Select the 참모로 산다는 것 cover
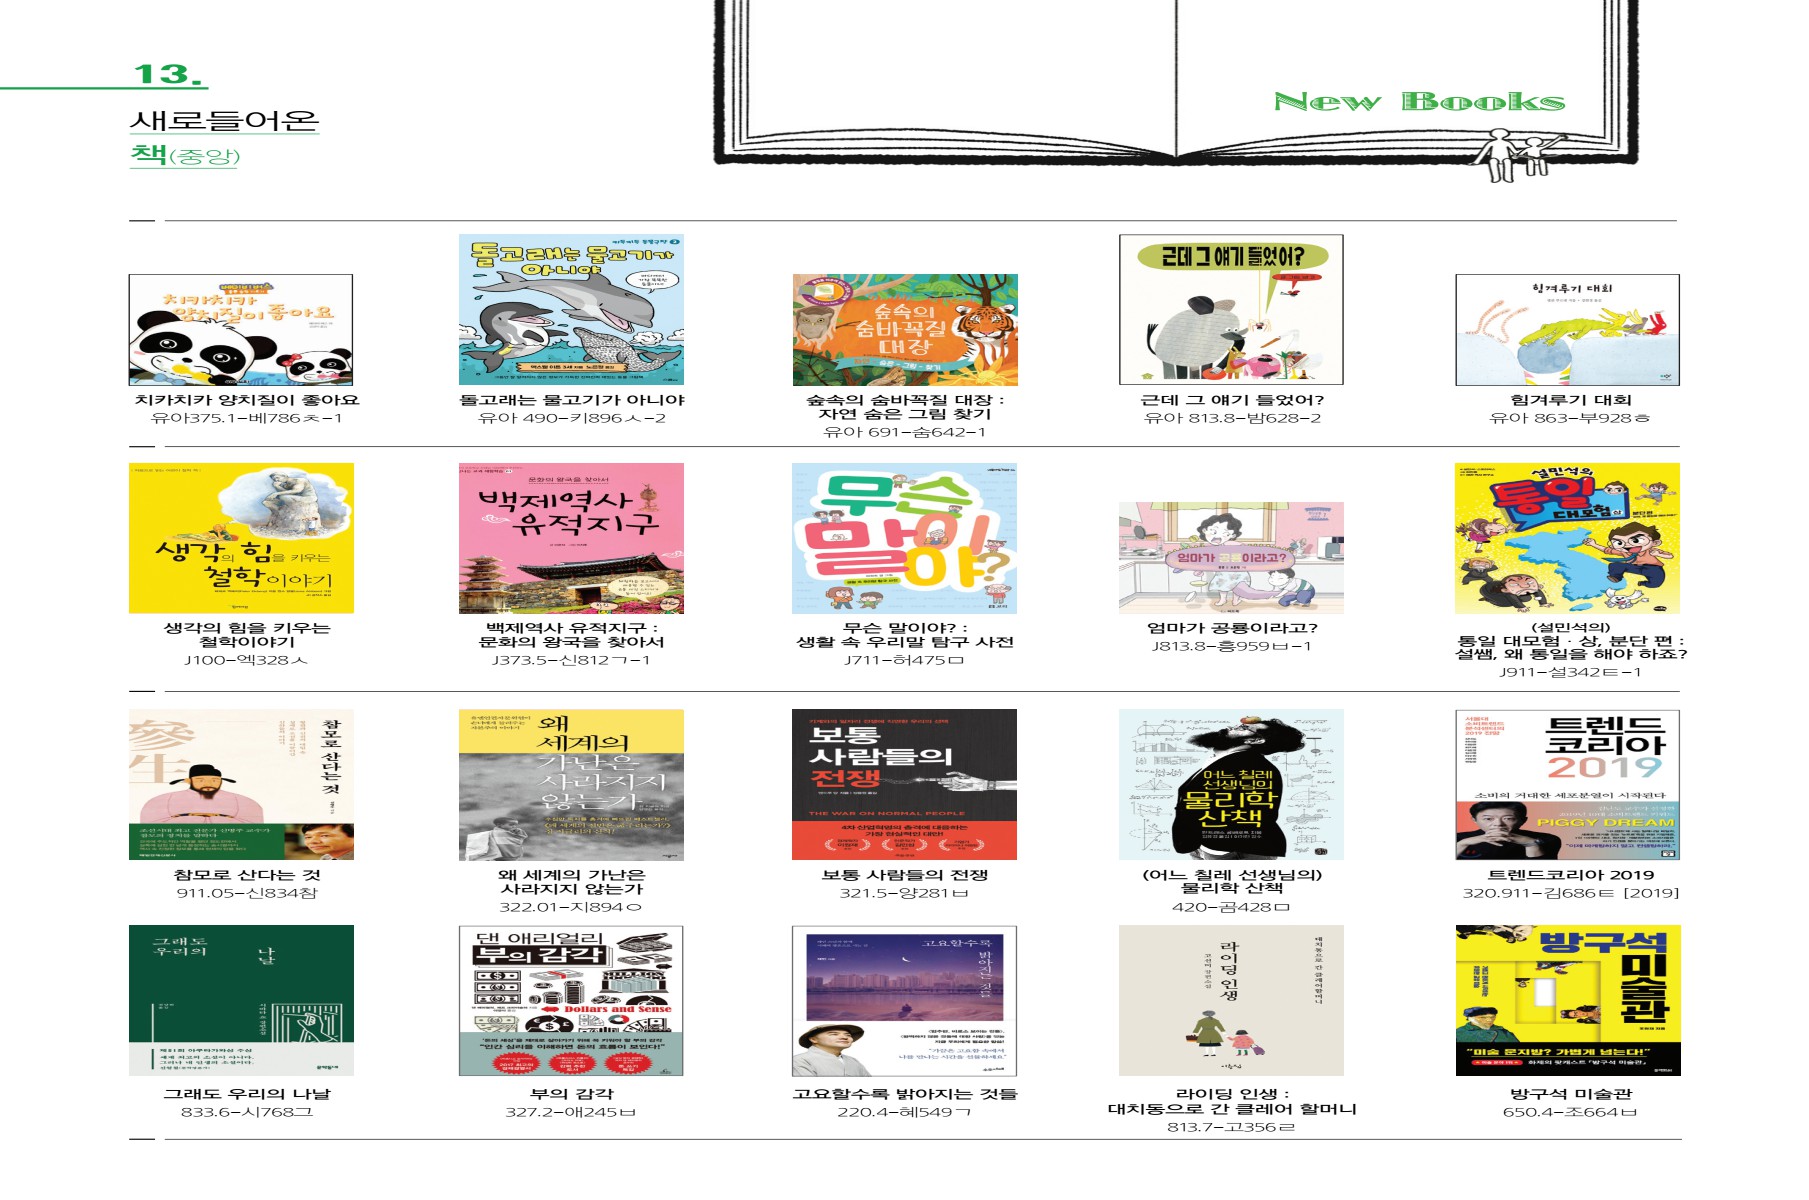Viewport: 1809px width, 1200px height. pos(241,785)
